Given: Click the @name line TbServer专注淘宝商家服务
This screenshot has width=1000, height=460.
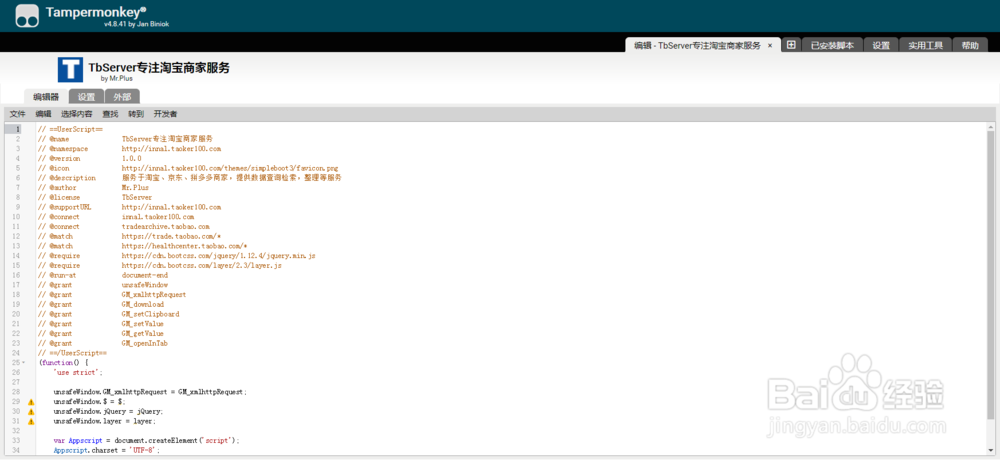Looking at the screenshot, I should click(x=126, y=138).
